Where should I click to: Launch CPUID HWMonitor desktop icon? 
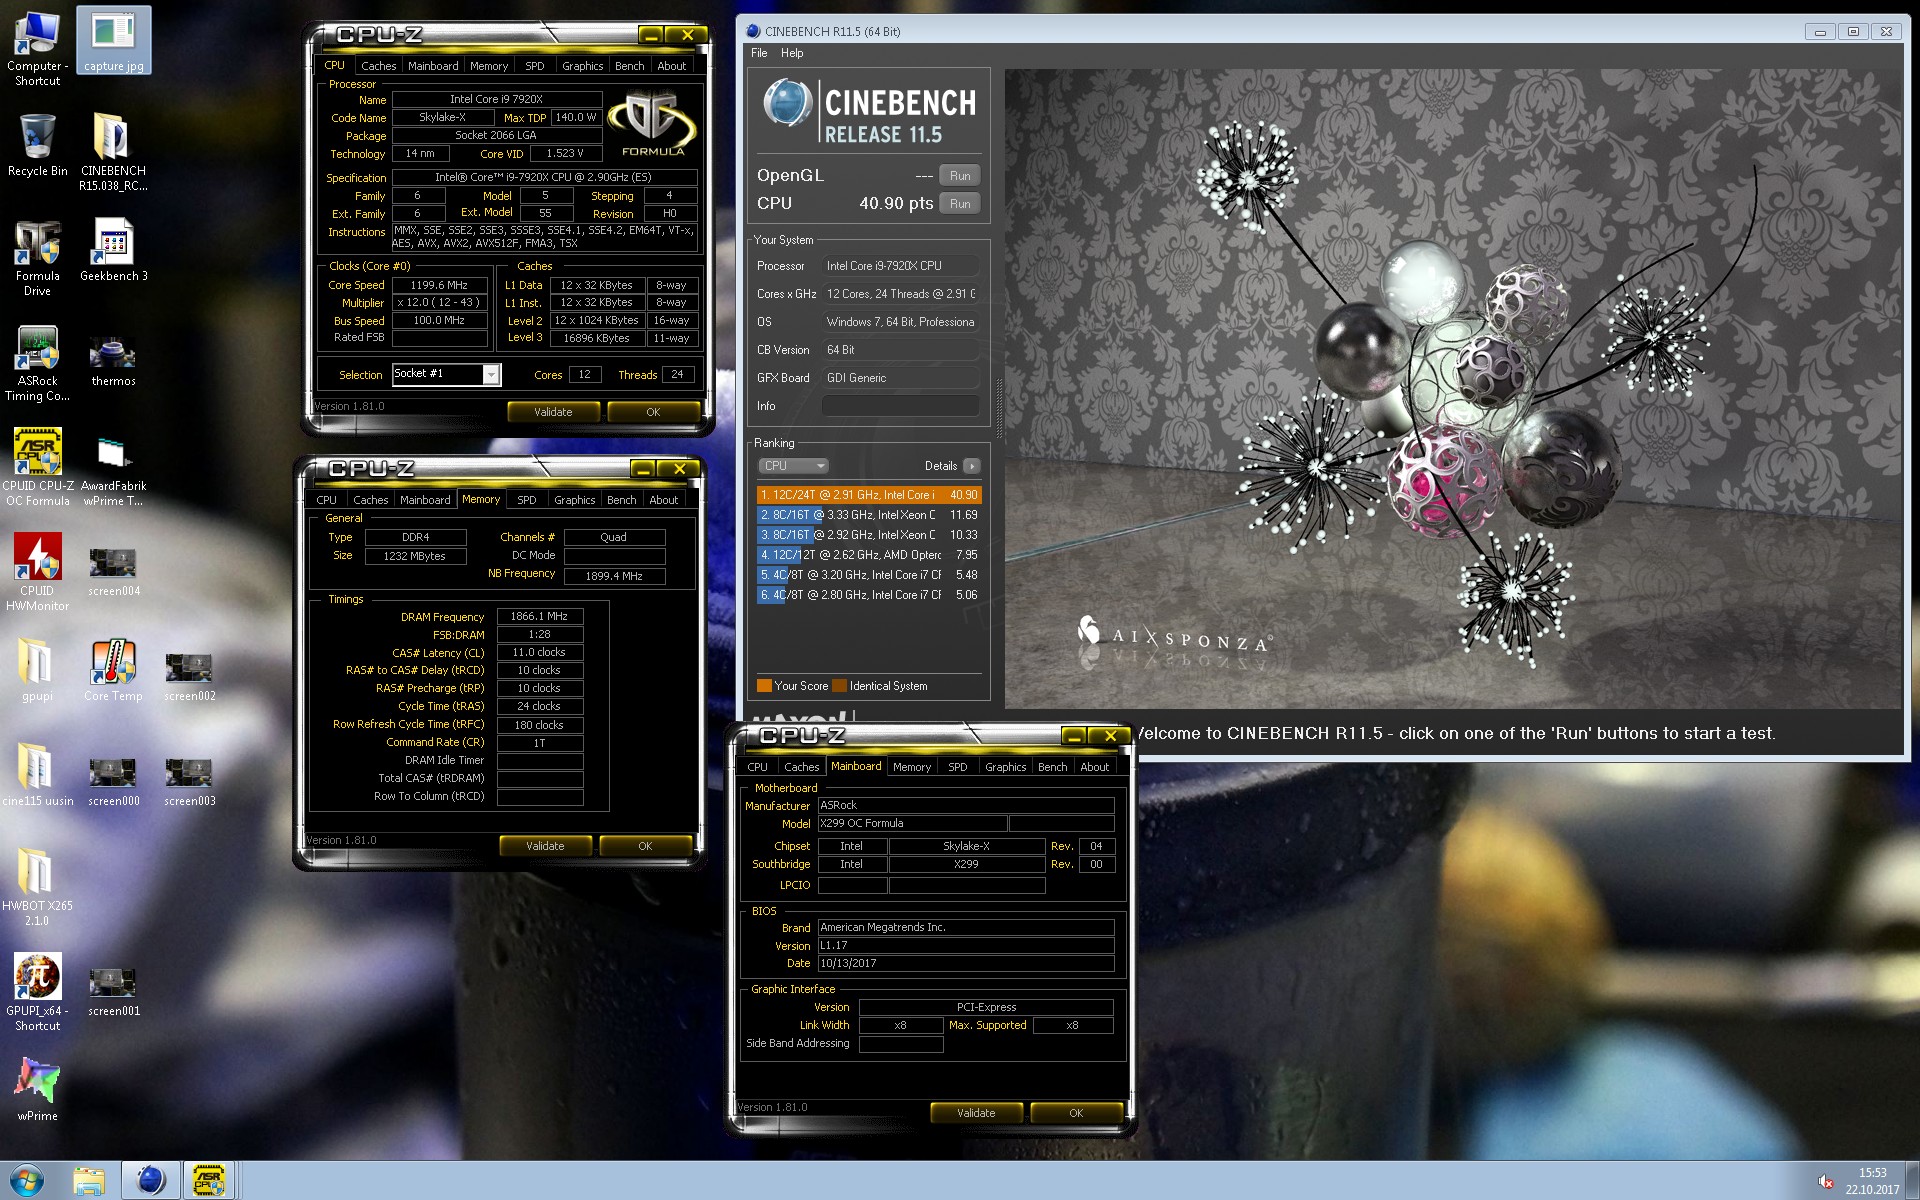[37, 572]
